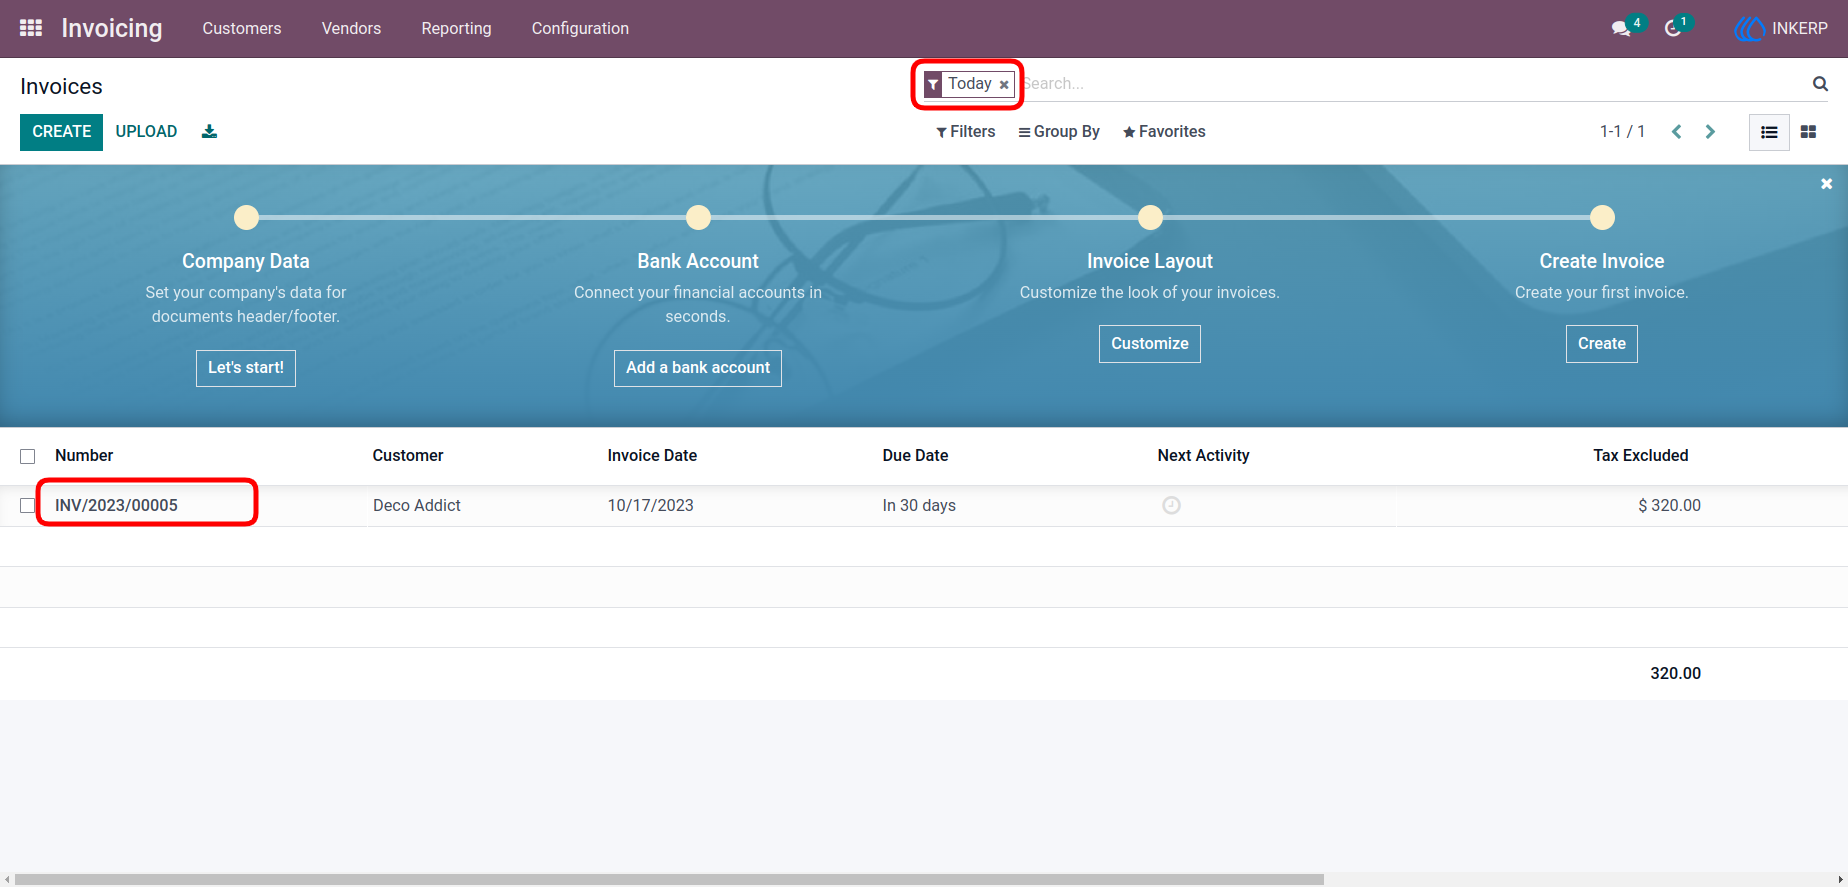Click the INKERP company logo icon
This screenshot has height=888, width=1848.
click(1749, 29)
